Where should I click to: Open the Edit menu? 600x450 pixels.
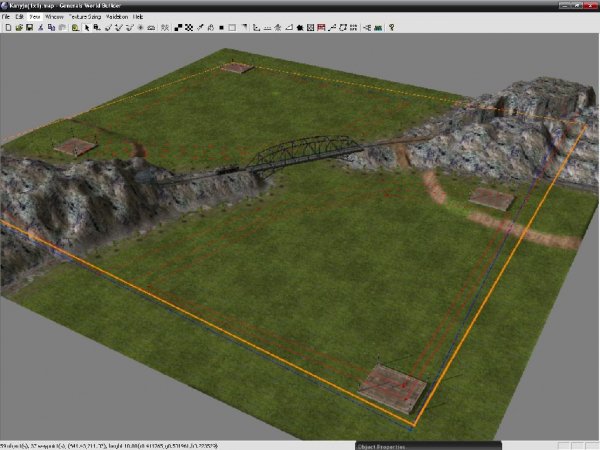[x=19, y=17]
